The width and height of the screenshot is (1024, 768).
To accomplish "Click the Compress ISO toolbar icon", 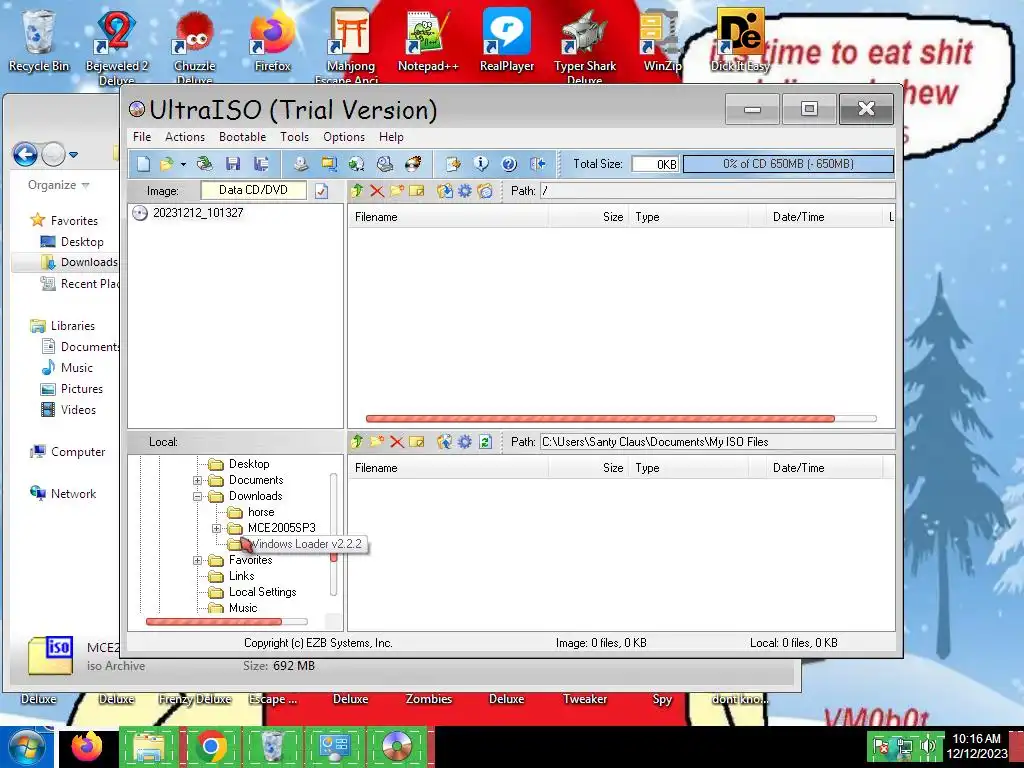I will (x=328, y=164).
